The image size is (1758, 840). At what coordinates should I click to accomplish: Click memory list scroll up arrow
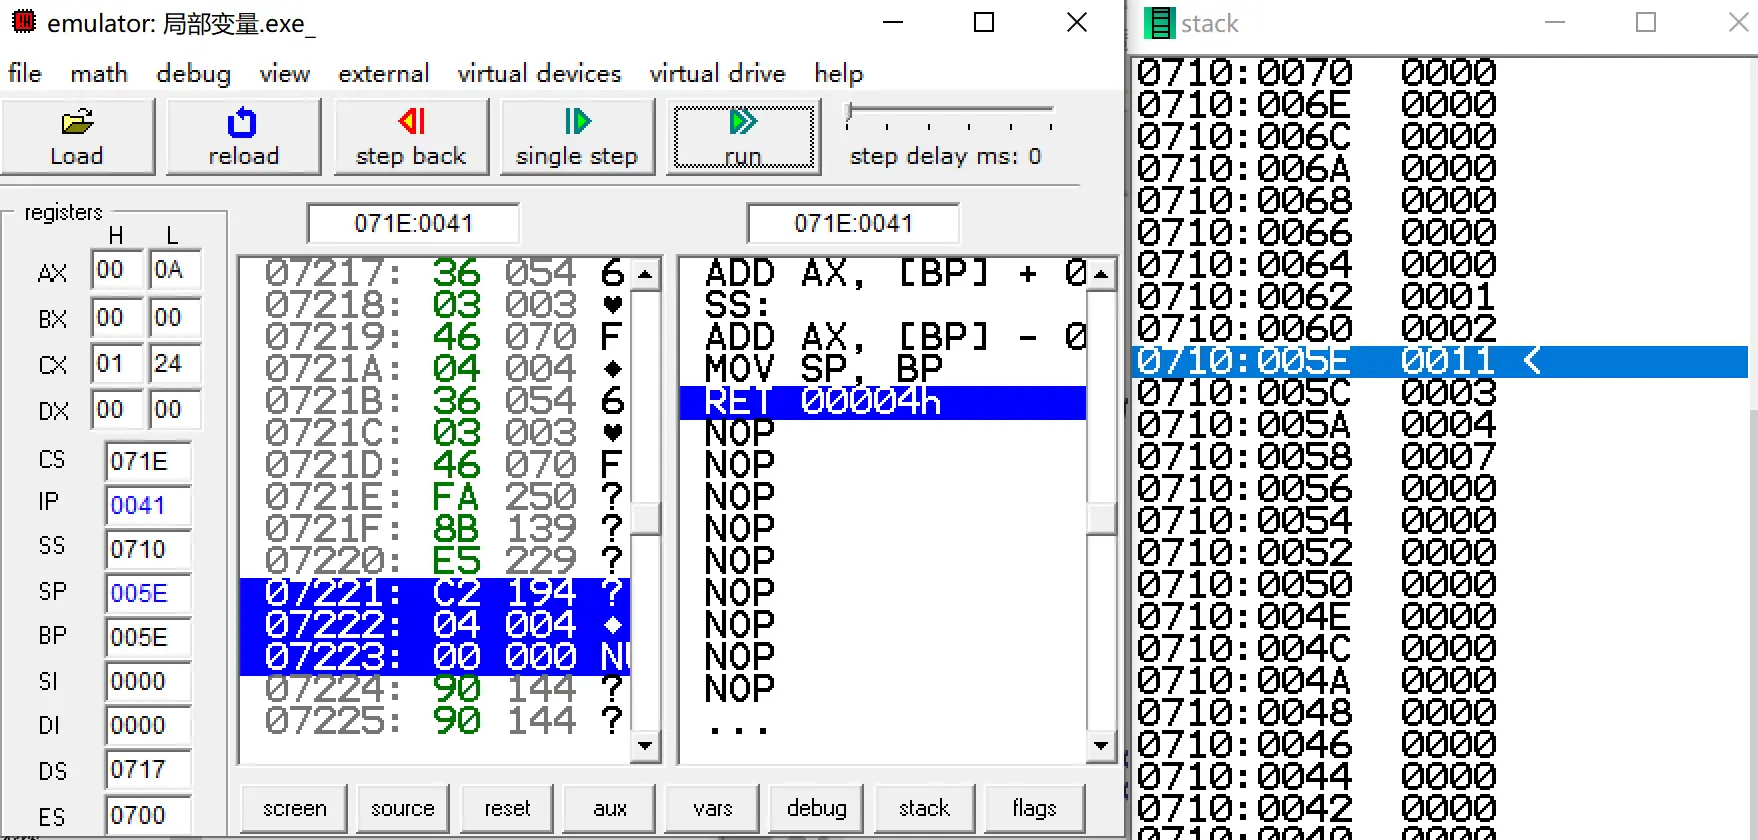pyautogui.click(x=645, y=274)
